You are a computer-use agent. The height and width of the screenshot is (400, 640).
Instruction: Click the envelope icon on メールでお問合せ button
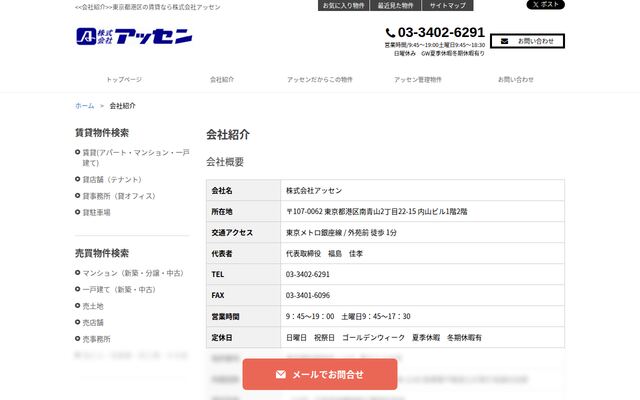point(280,374)
